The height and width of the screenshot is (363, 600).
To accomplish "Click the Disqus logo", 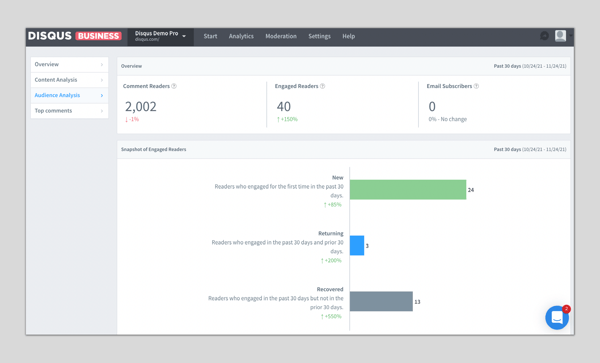I will click(50, 36).
